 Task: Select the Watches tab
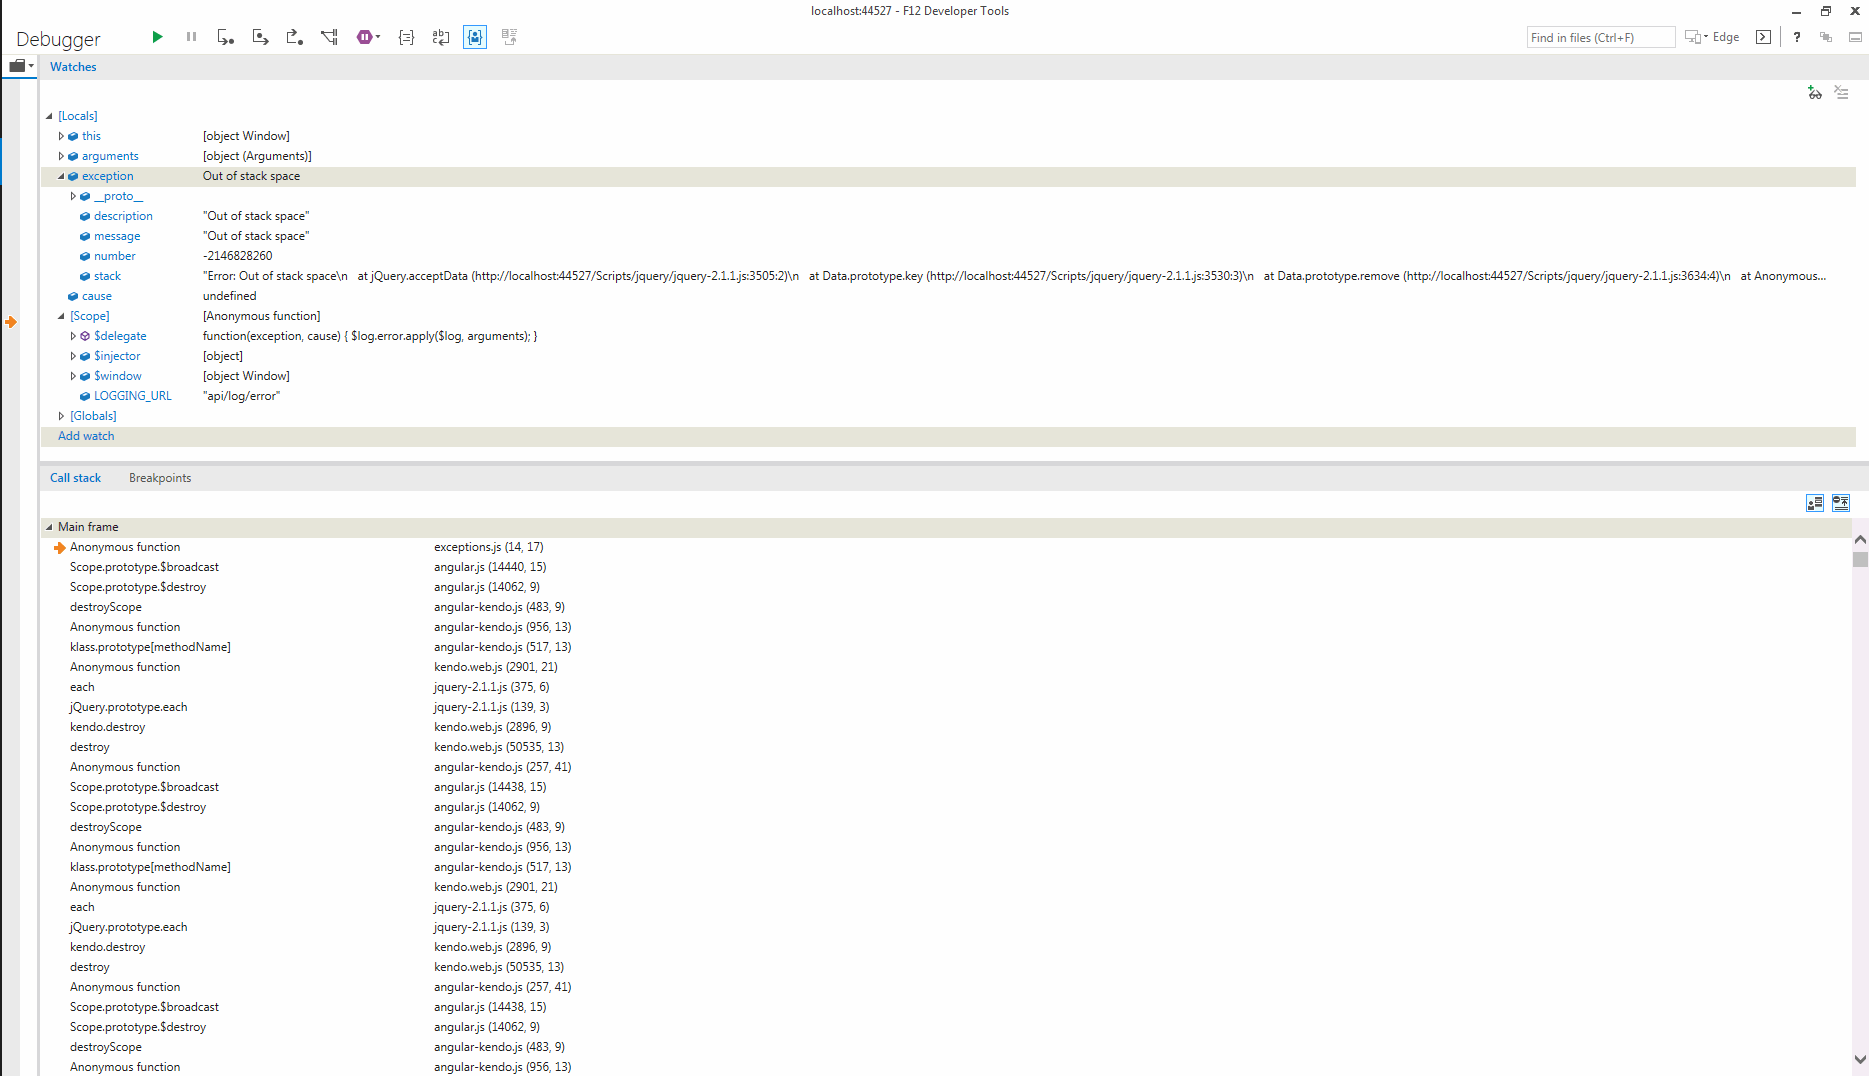[73, 67]
